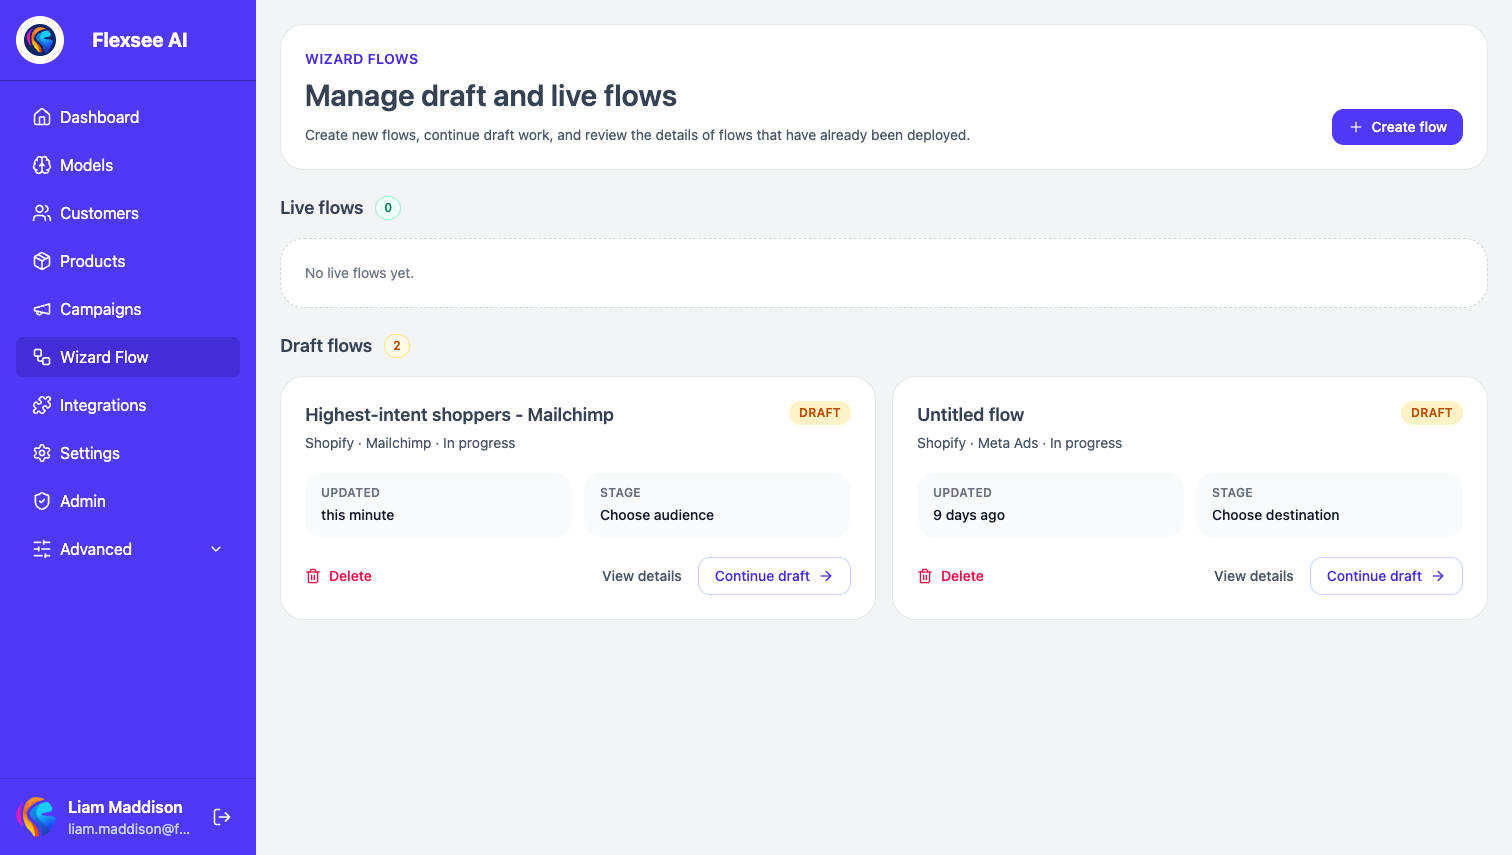
Task: Click the Live flows section heading
Action: 322,208
